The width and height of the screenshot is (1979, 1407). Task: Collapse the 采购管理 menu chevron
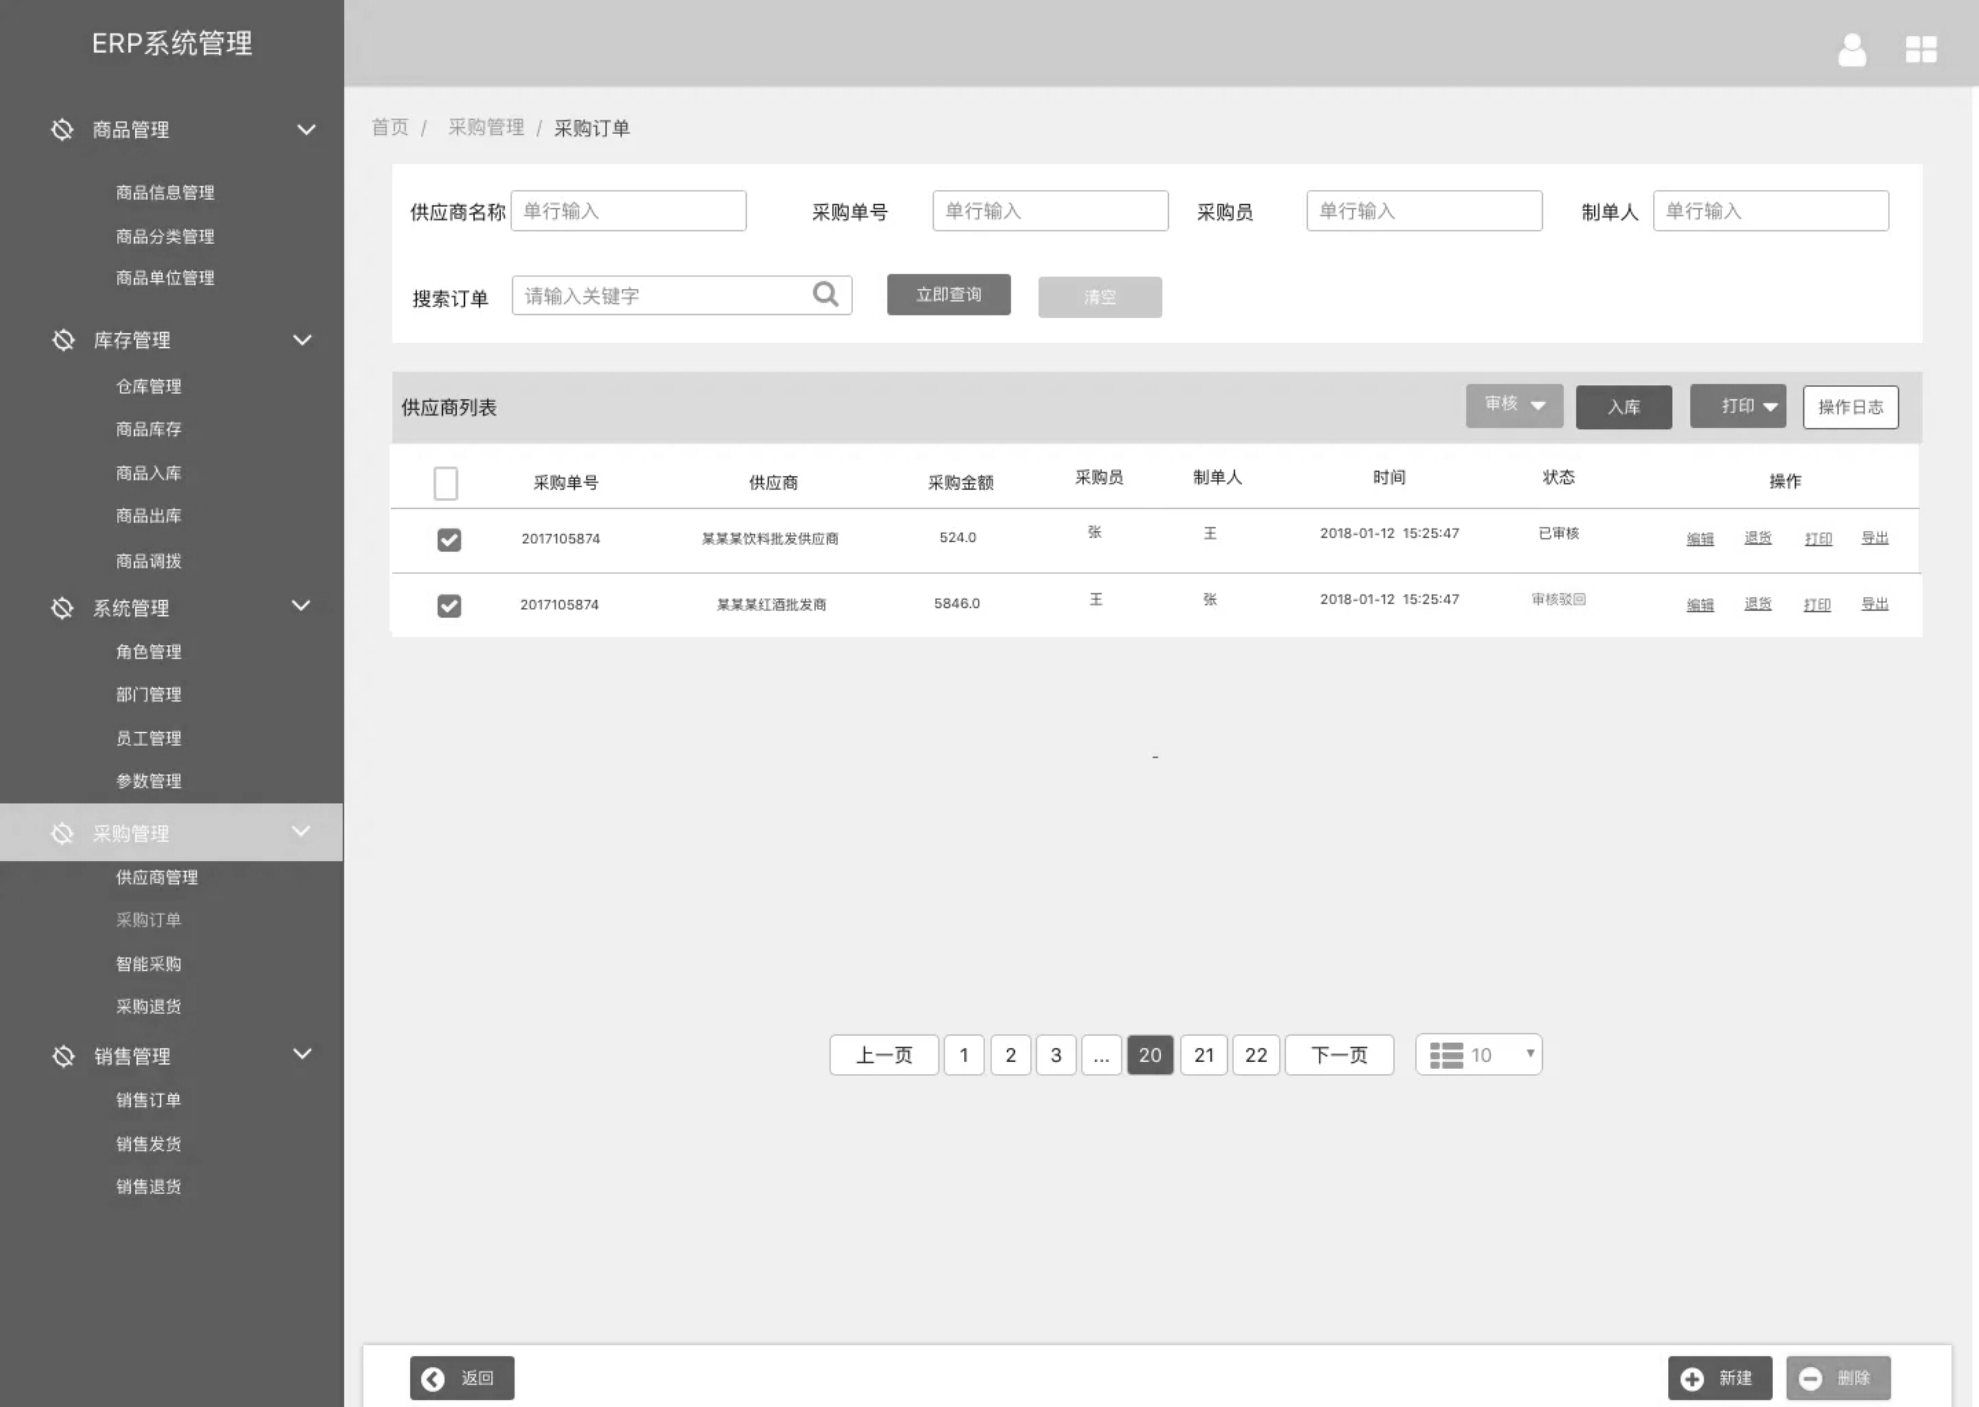(300, 831)
